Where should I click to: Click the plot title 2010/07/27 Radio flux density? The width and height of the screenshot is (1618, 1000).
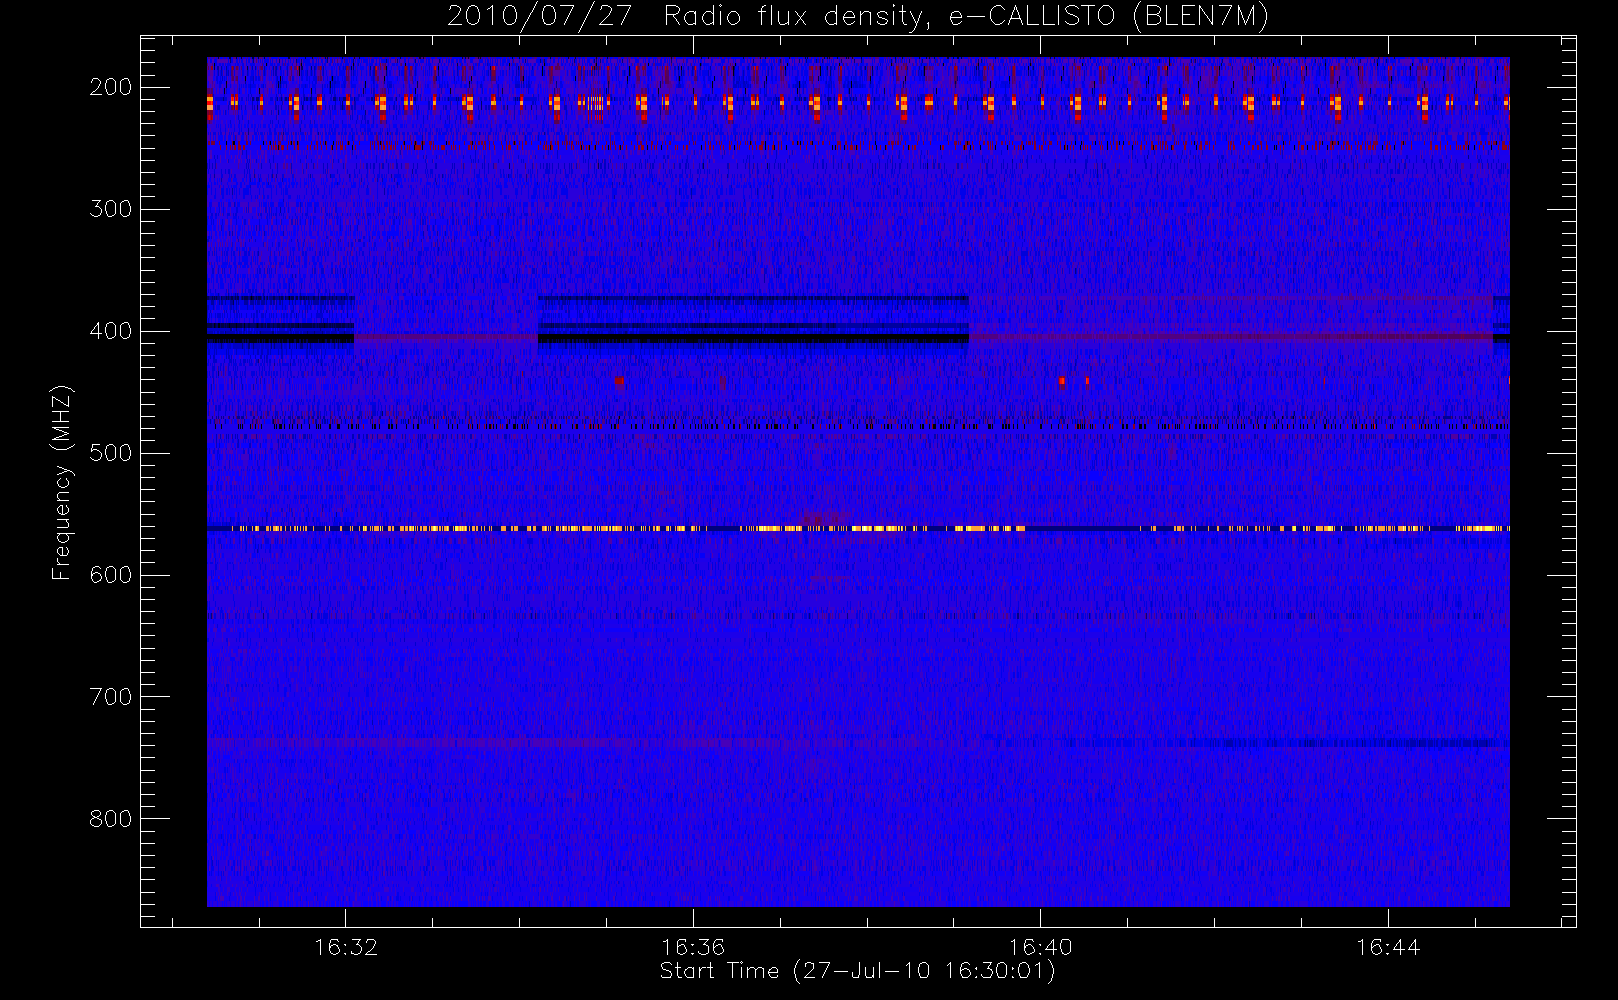pyautogui.click(x=857, y=16)
